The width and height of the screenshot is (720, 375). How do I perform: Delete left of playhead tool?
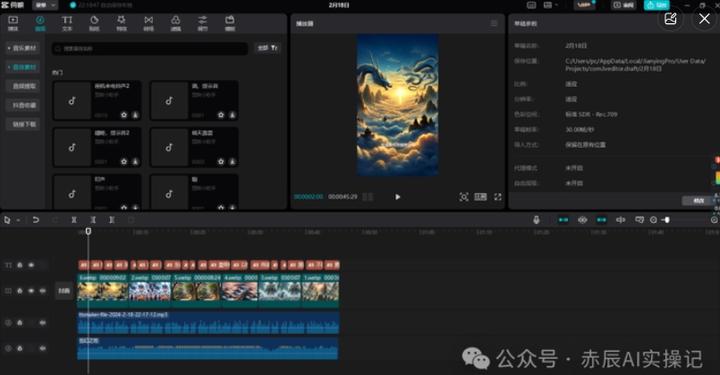click(93, 220)
